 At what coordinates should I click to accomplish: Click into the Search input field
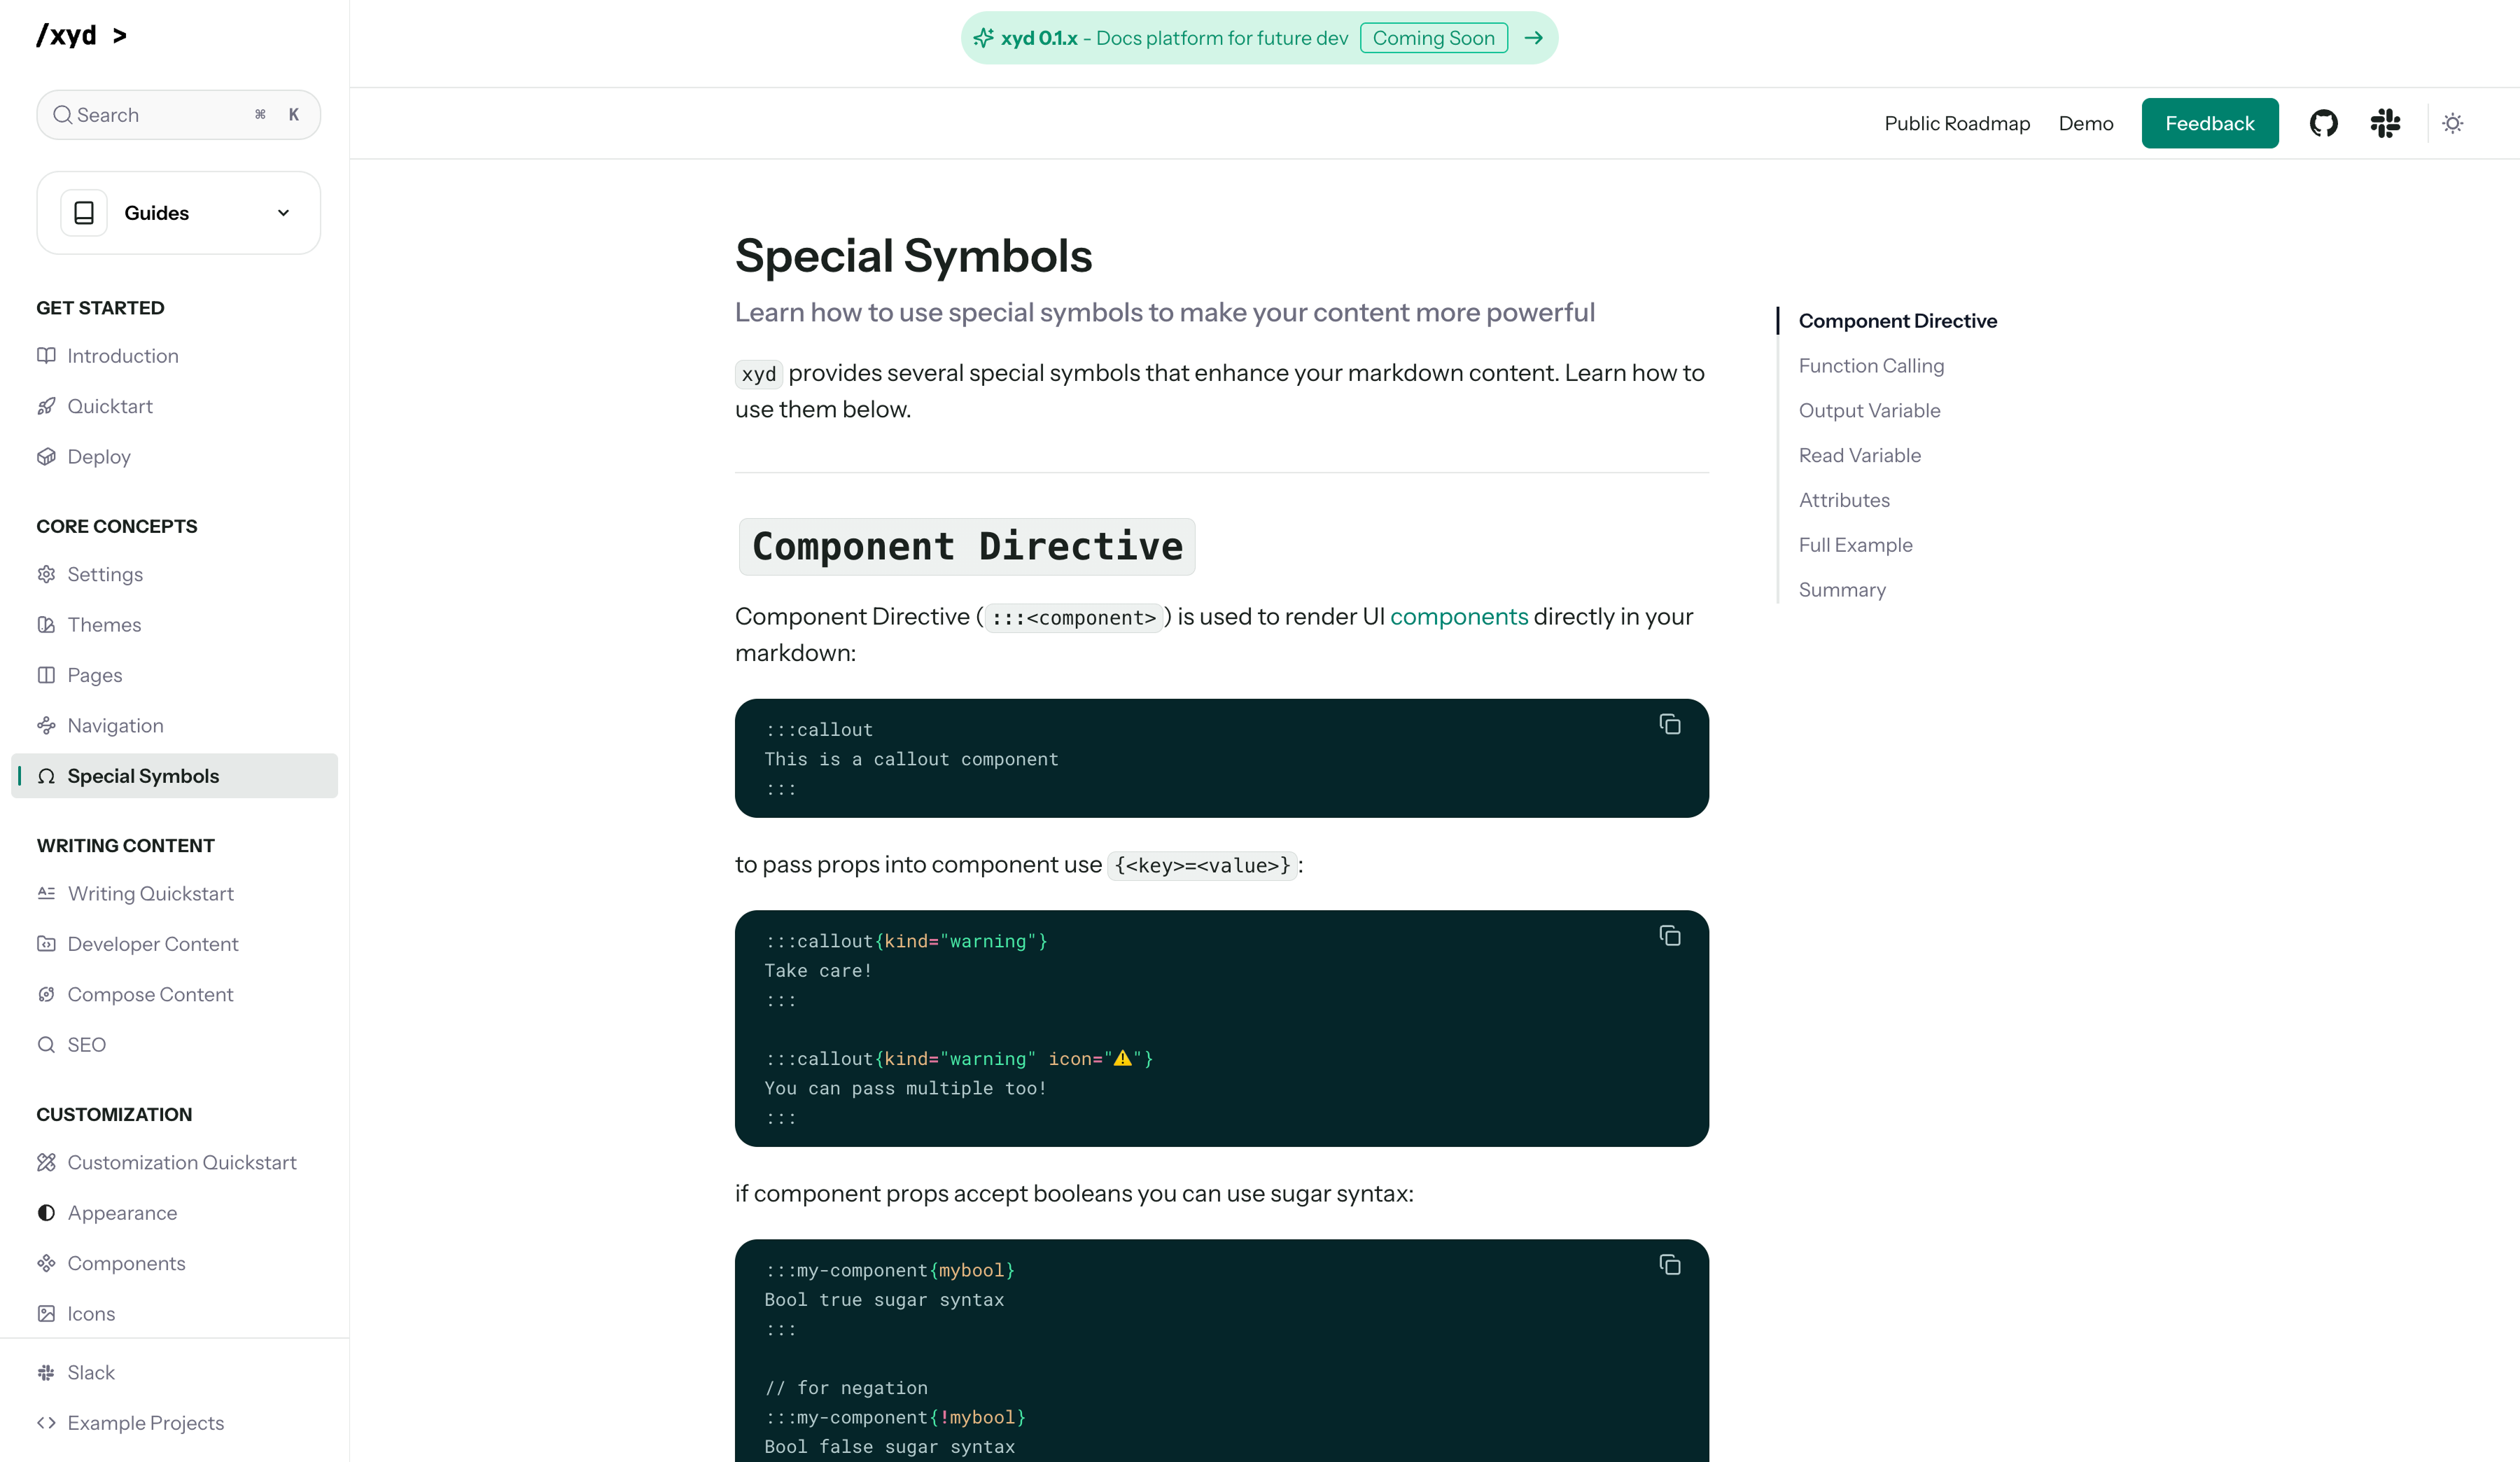[160, 115]
